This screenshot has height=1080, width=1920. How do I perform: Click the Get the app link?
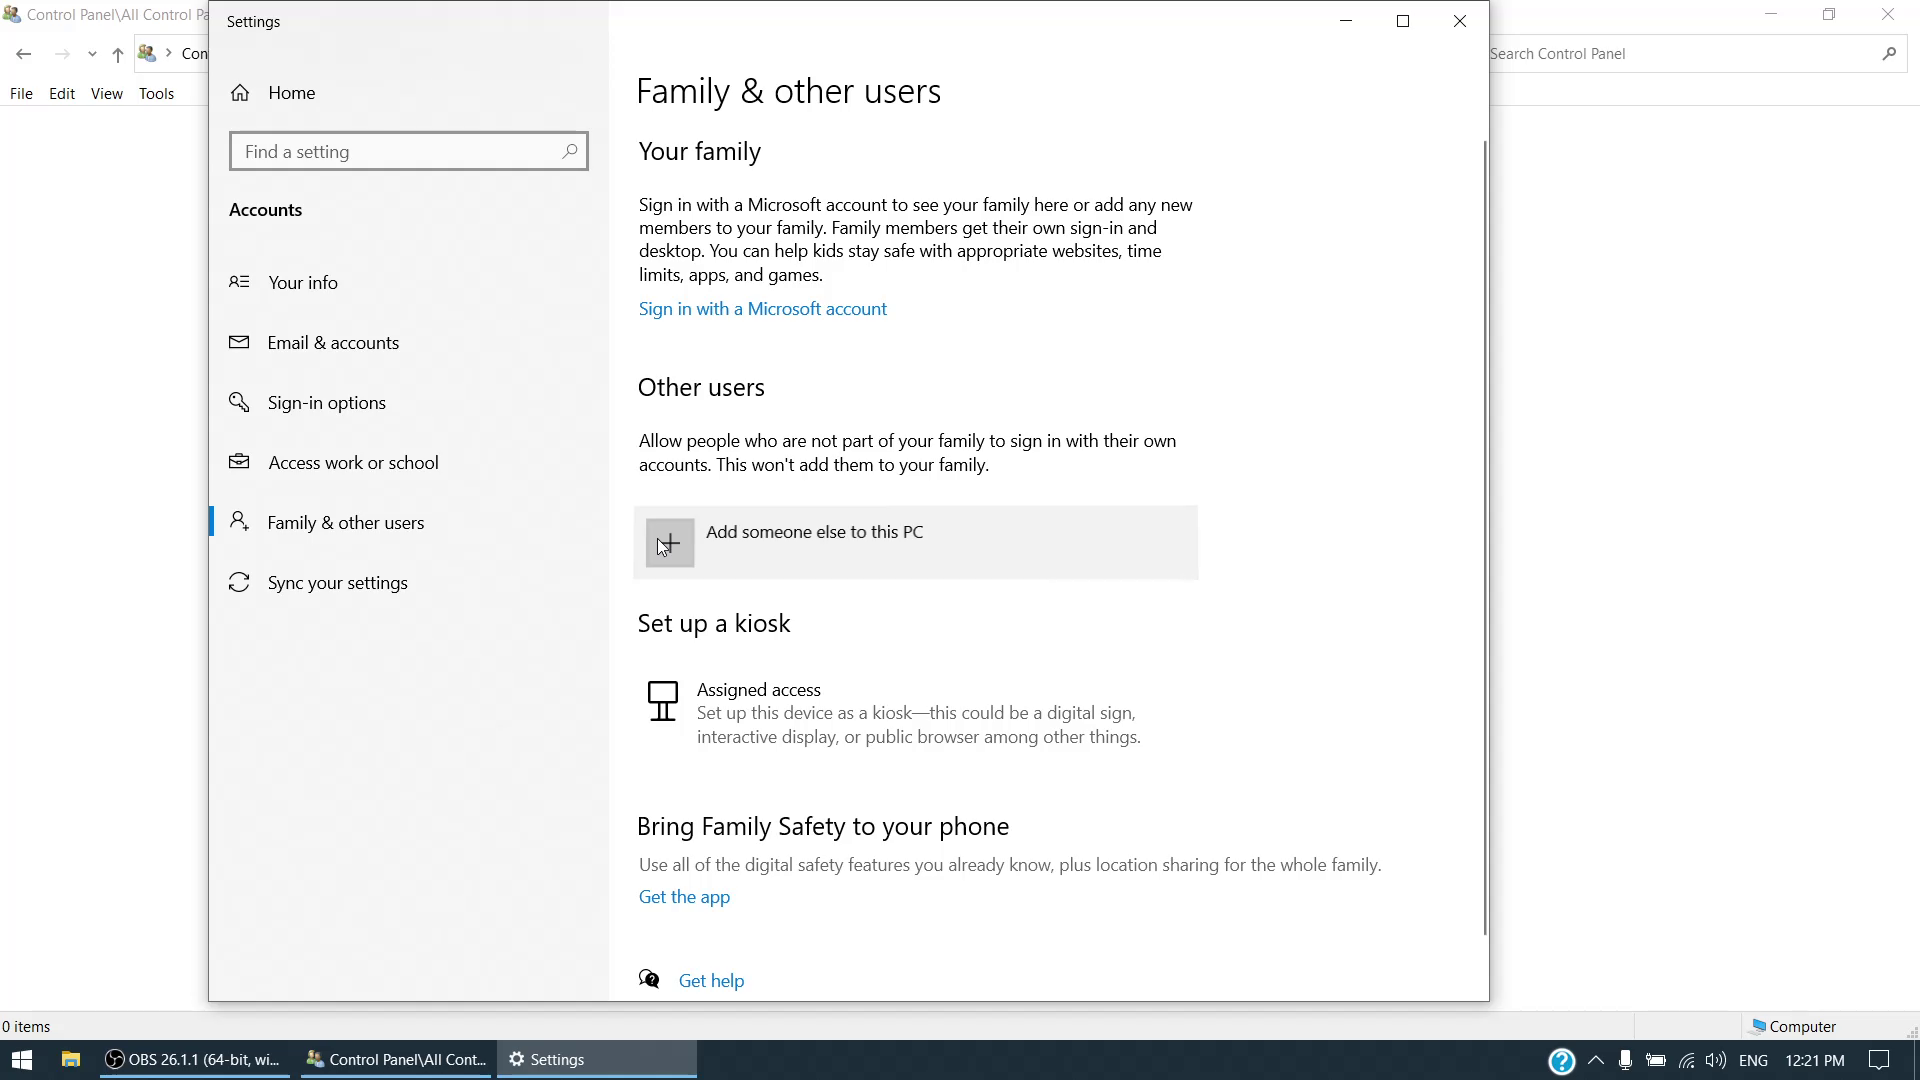684,897
